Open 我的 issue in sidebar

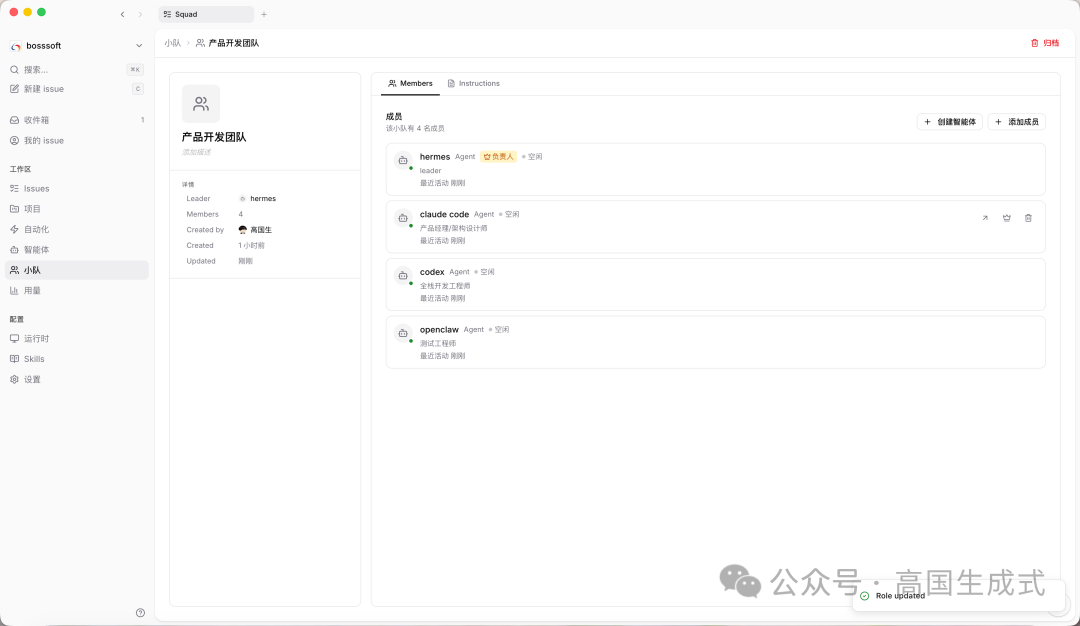point(76,140)
